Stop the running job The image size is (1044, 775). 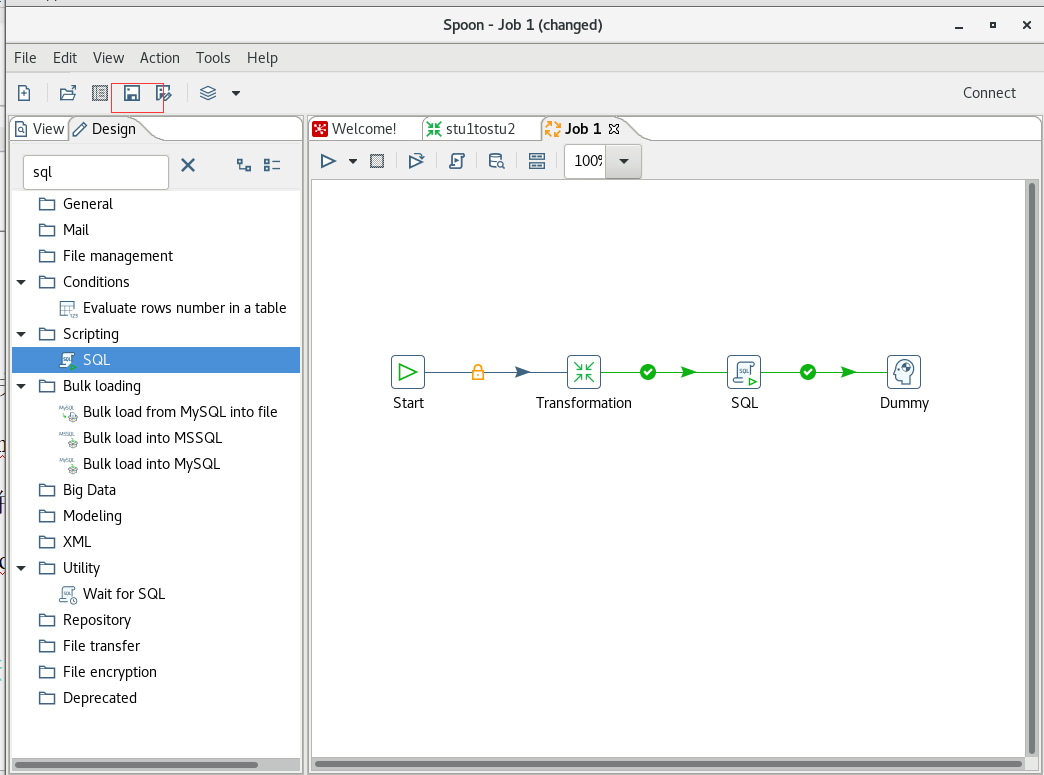pos(377,161)
